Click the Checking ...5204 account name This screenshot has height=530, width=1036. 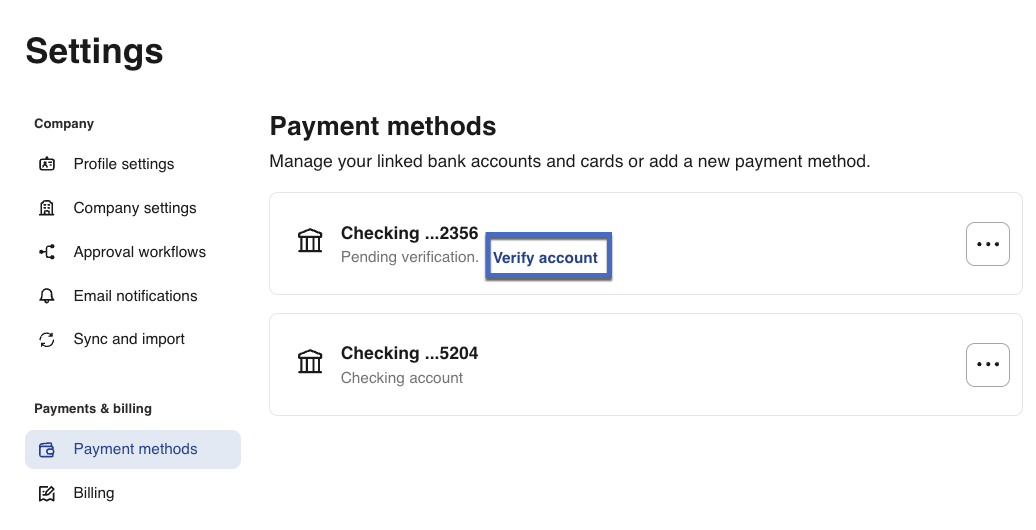409,353
